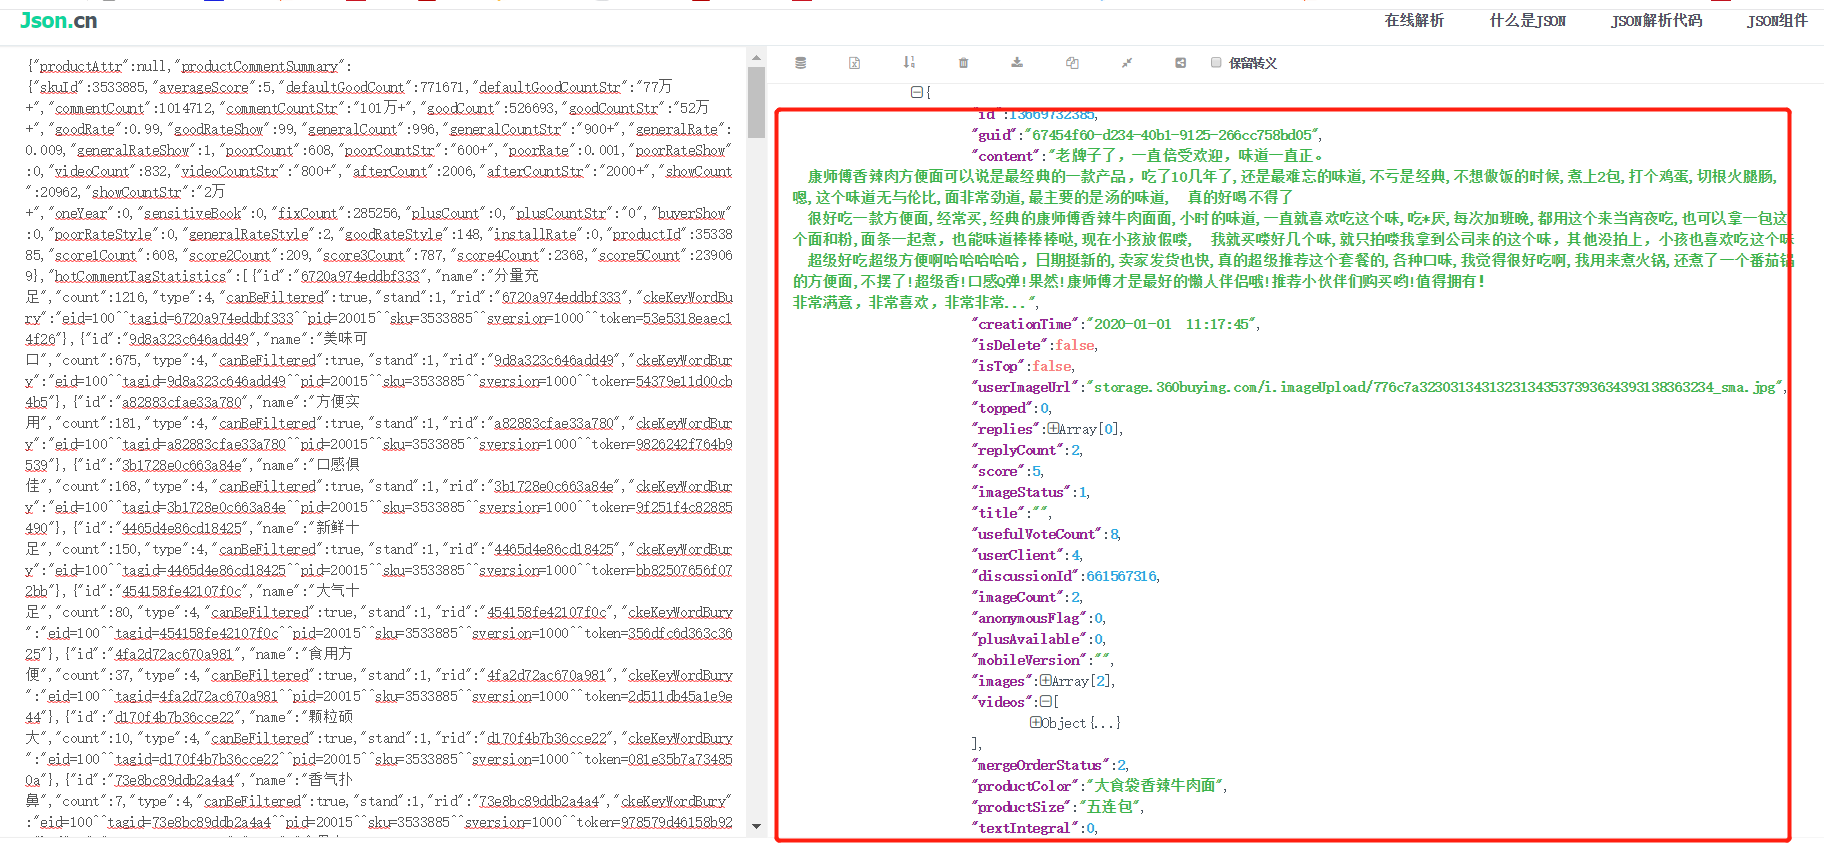Click the "textIntegral" key

pos(1025,828)
